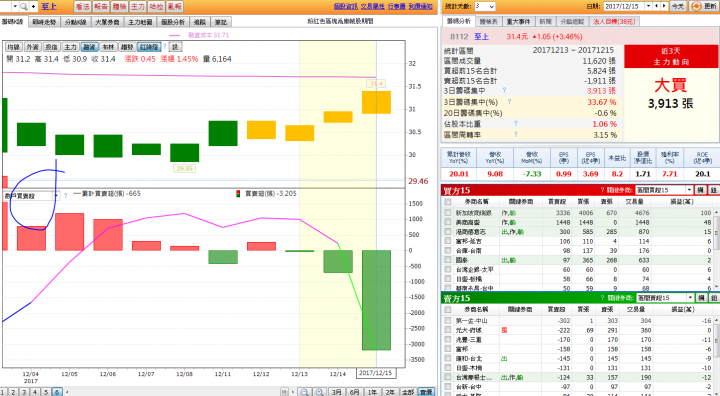Screen dimensions: 720x396
Task: Click the zoom-out magnifier below chart
Action: [x=304, y=392]
